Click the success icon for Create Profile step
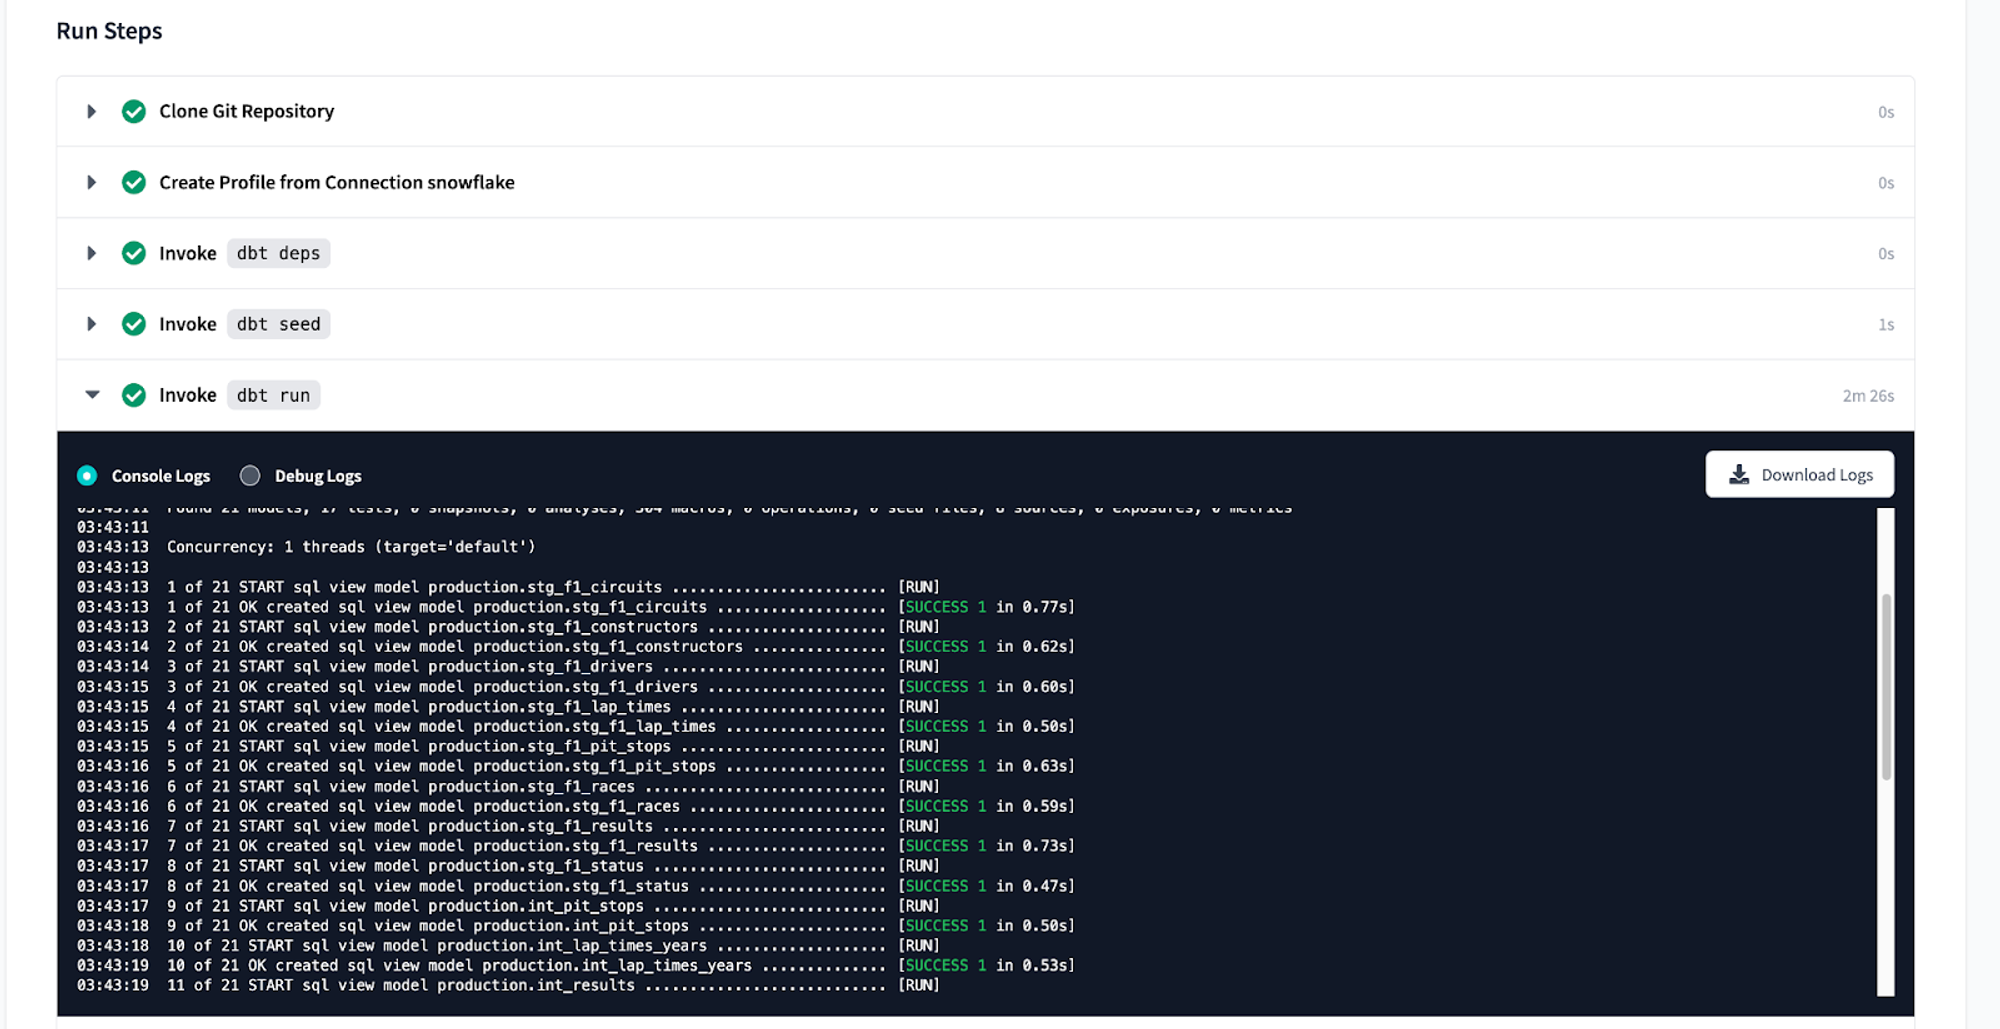The width and height of the screenshot is (2000, 1029). click(x=133, y=182)
